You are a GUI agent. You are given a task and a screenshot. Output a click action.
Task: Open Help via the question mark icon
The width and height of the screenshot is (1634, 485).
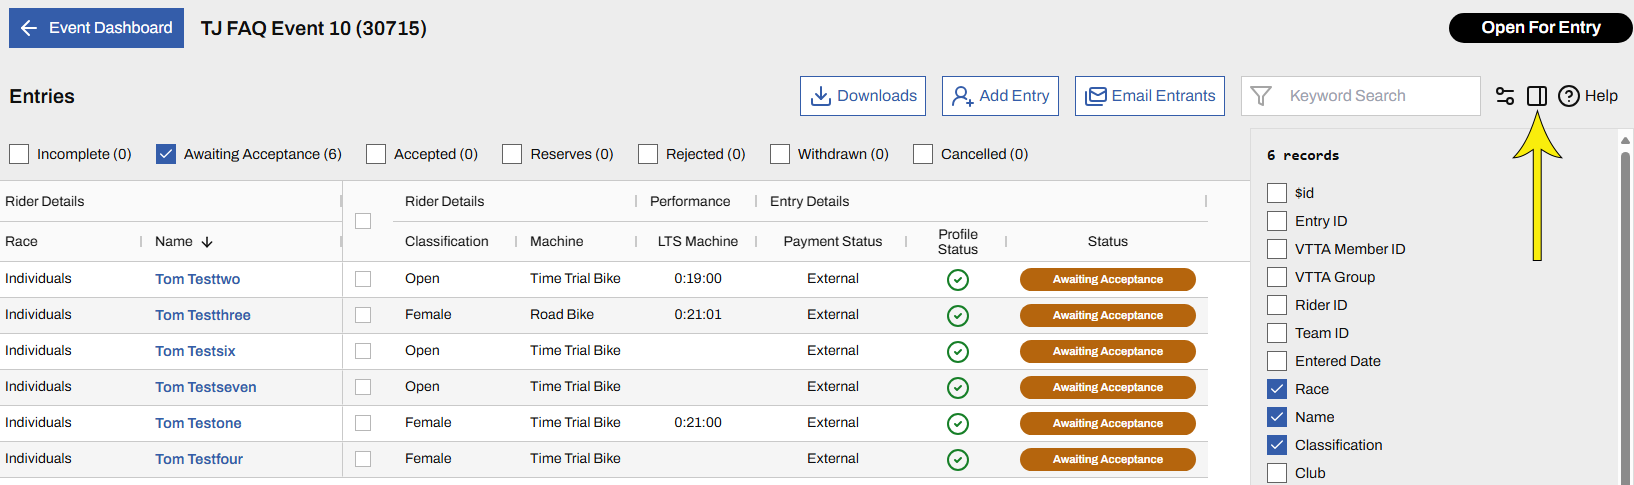coord(1569,96)
